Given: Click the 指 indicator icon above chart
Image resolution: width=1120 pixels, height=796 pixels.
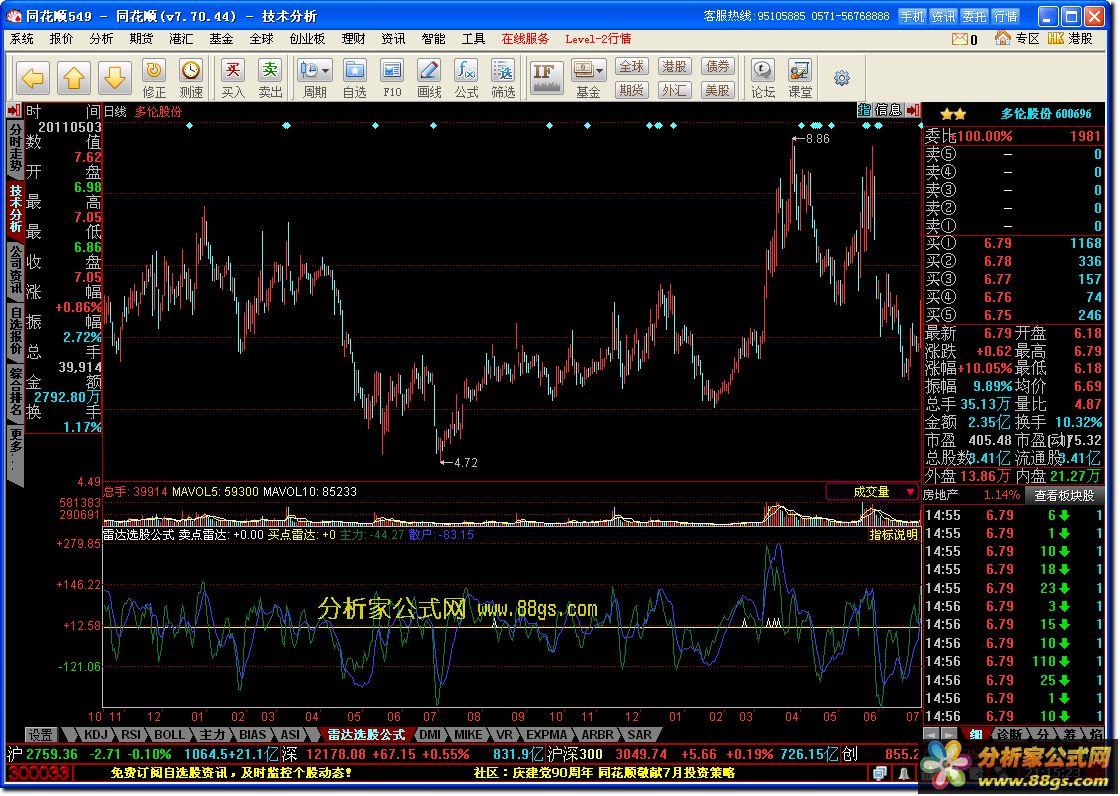Looking at the screenshot, I should (864, 110).
